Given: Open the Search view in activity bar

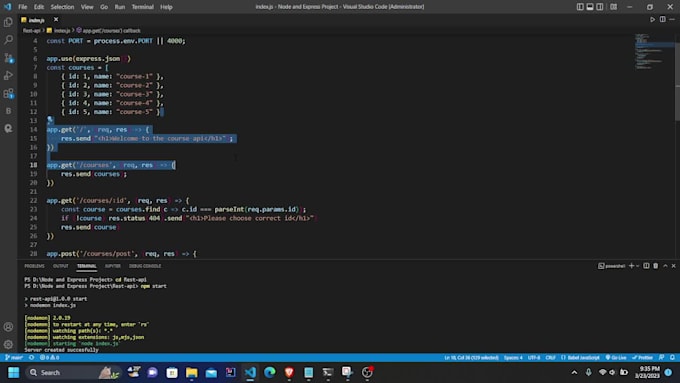Looking at the screenshot, I should 8,40.
